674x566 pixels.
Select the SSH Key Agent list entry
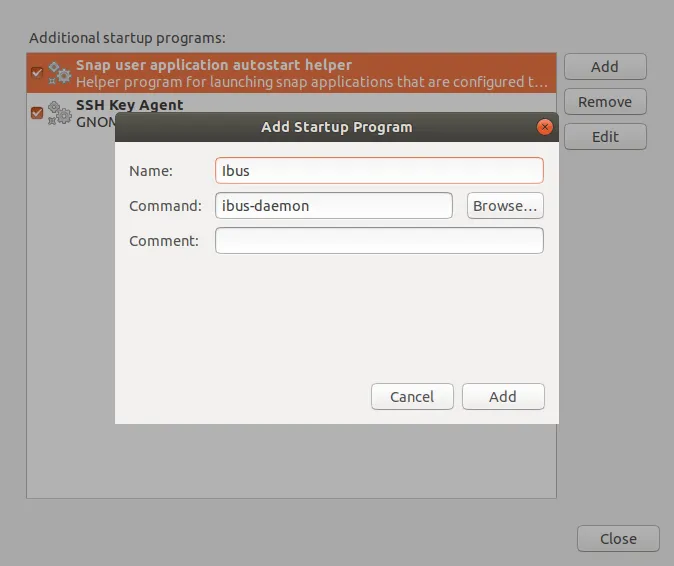pyautogui.click(x=129, y=104)
